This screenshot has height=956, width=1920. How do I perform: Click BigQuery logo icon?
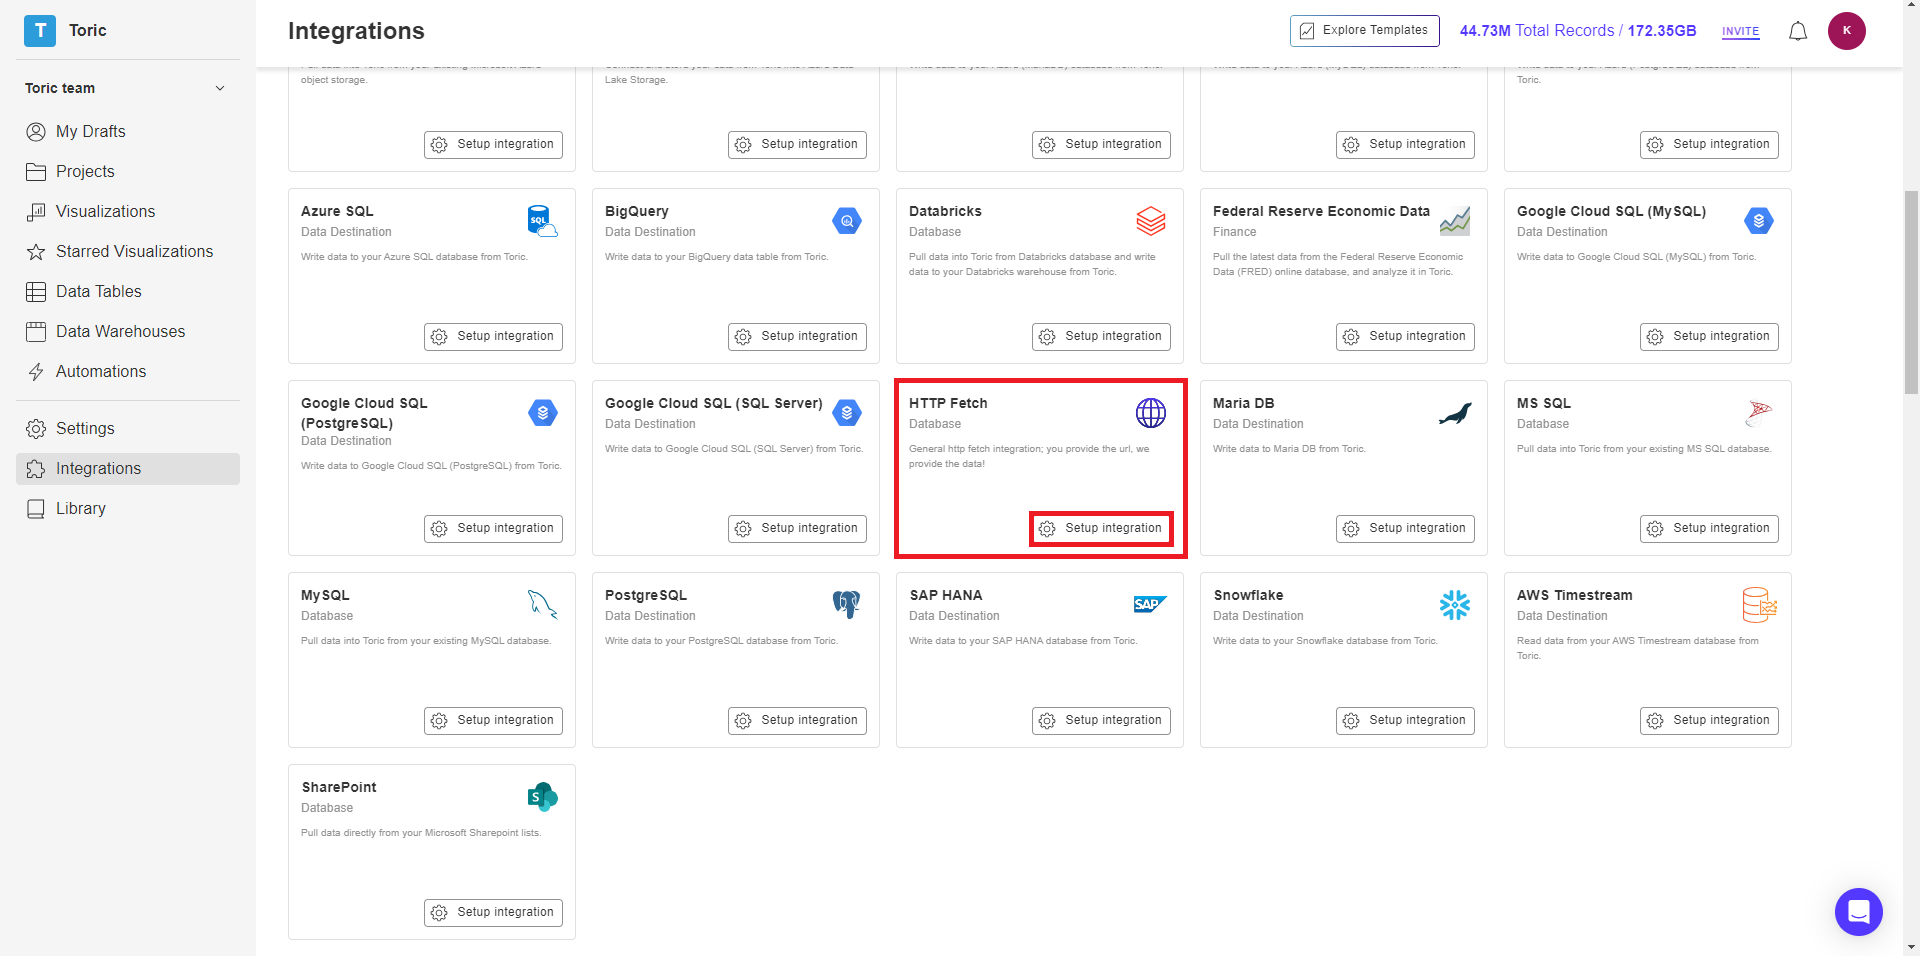846,221
